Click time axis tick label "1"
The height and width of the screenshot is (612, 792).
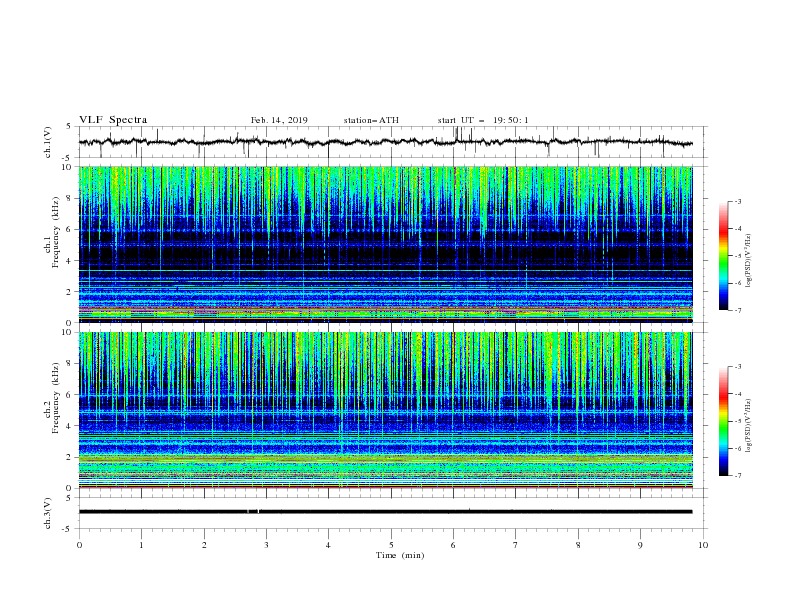(x=141, y=545)
